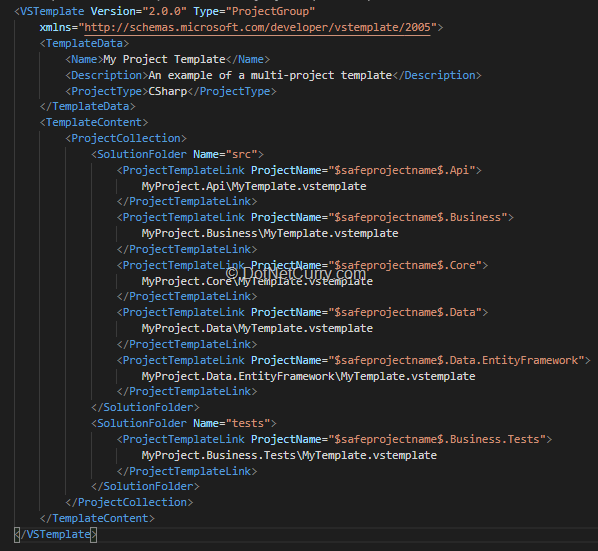This screenshot has width=598, height=551.
Task: Click the xmlns attribute name
Action: (55, 27)
